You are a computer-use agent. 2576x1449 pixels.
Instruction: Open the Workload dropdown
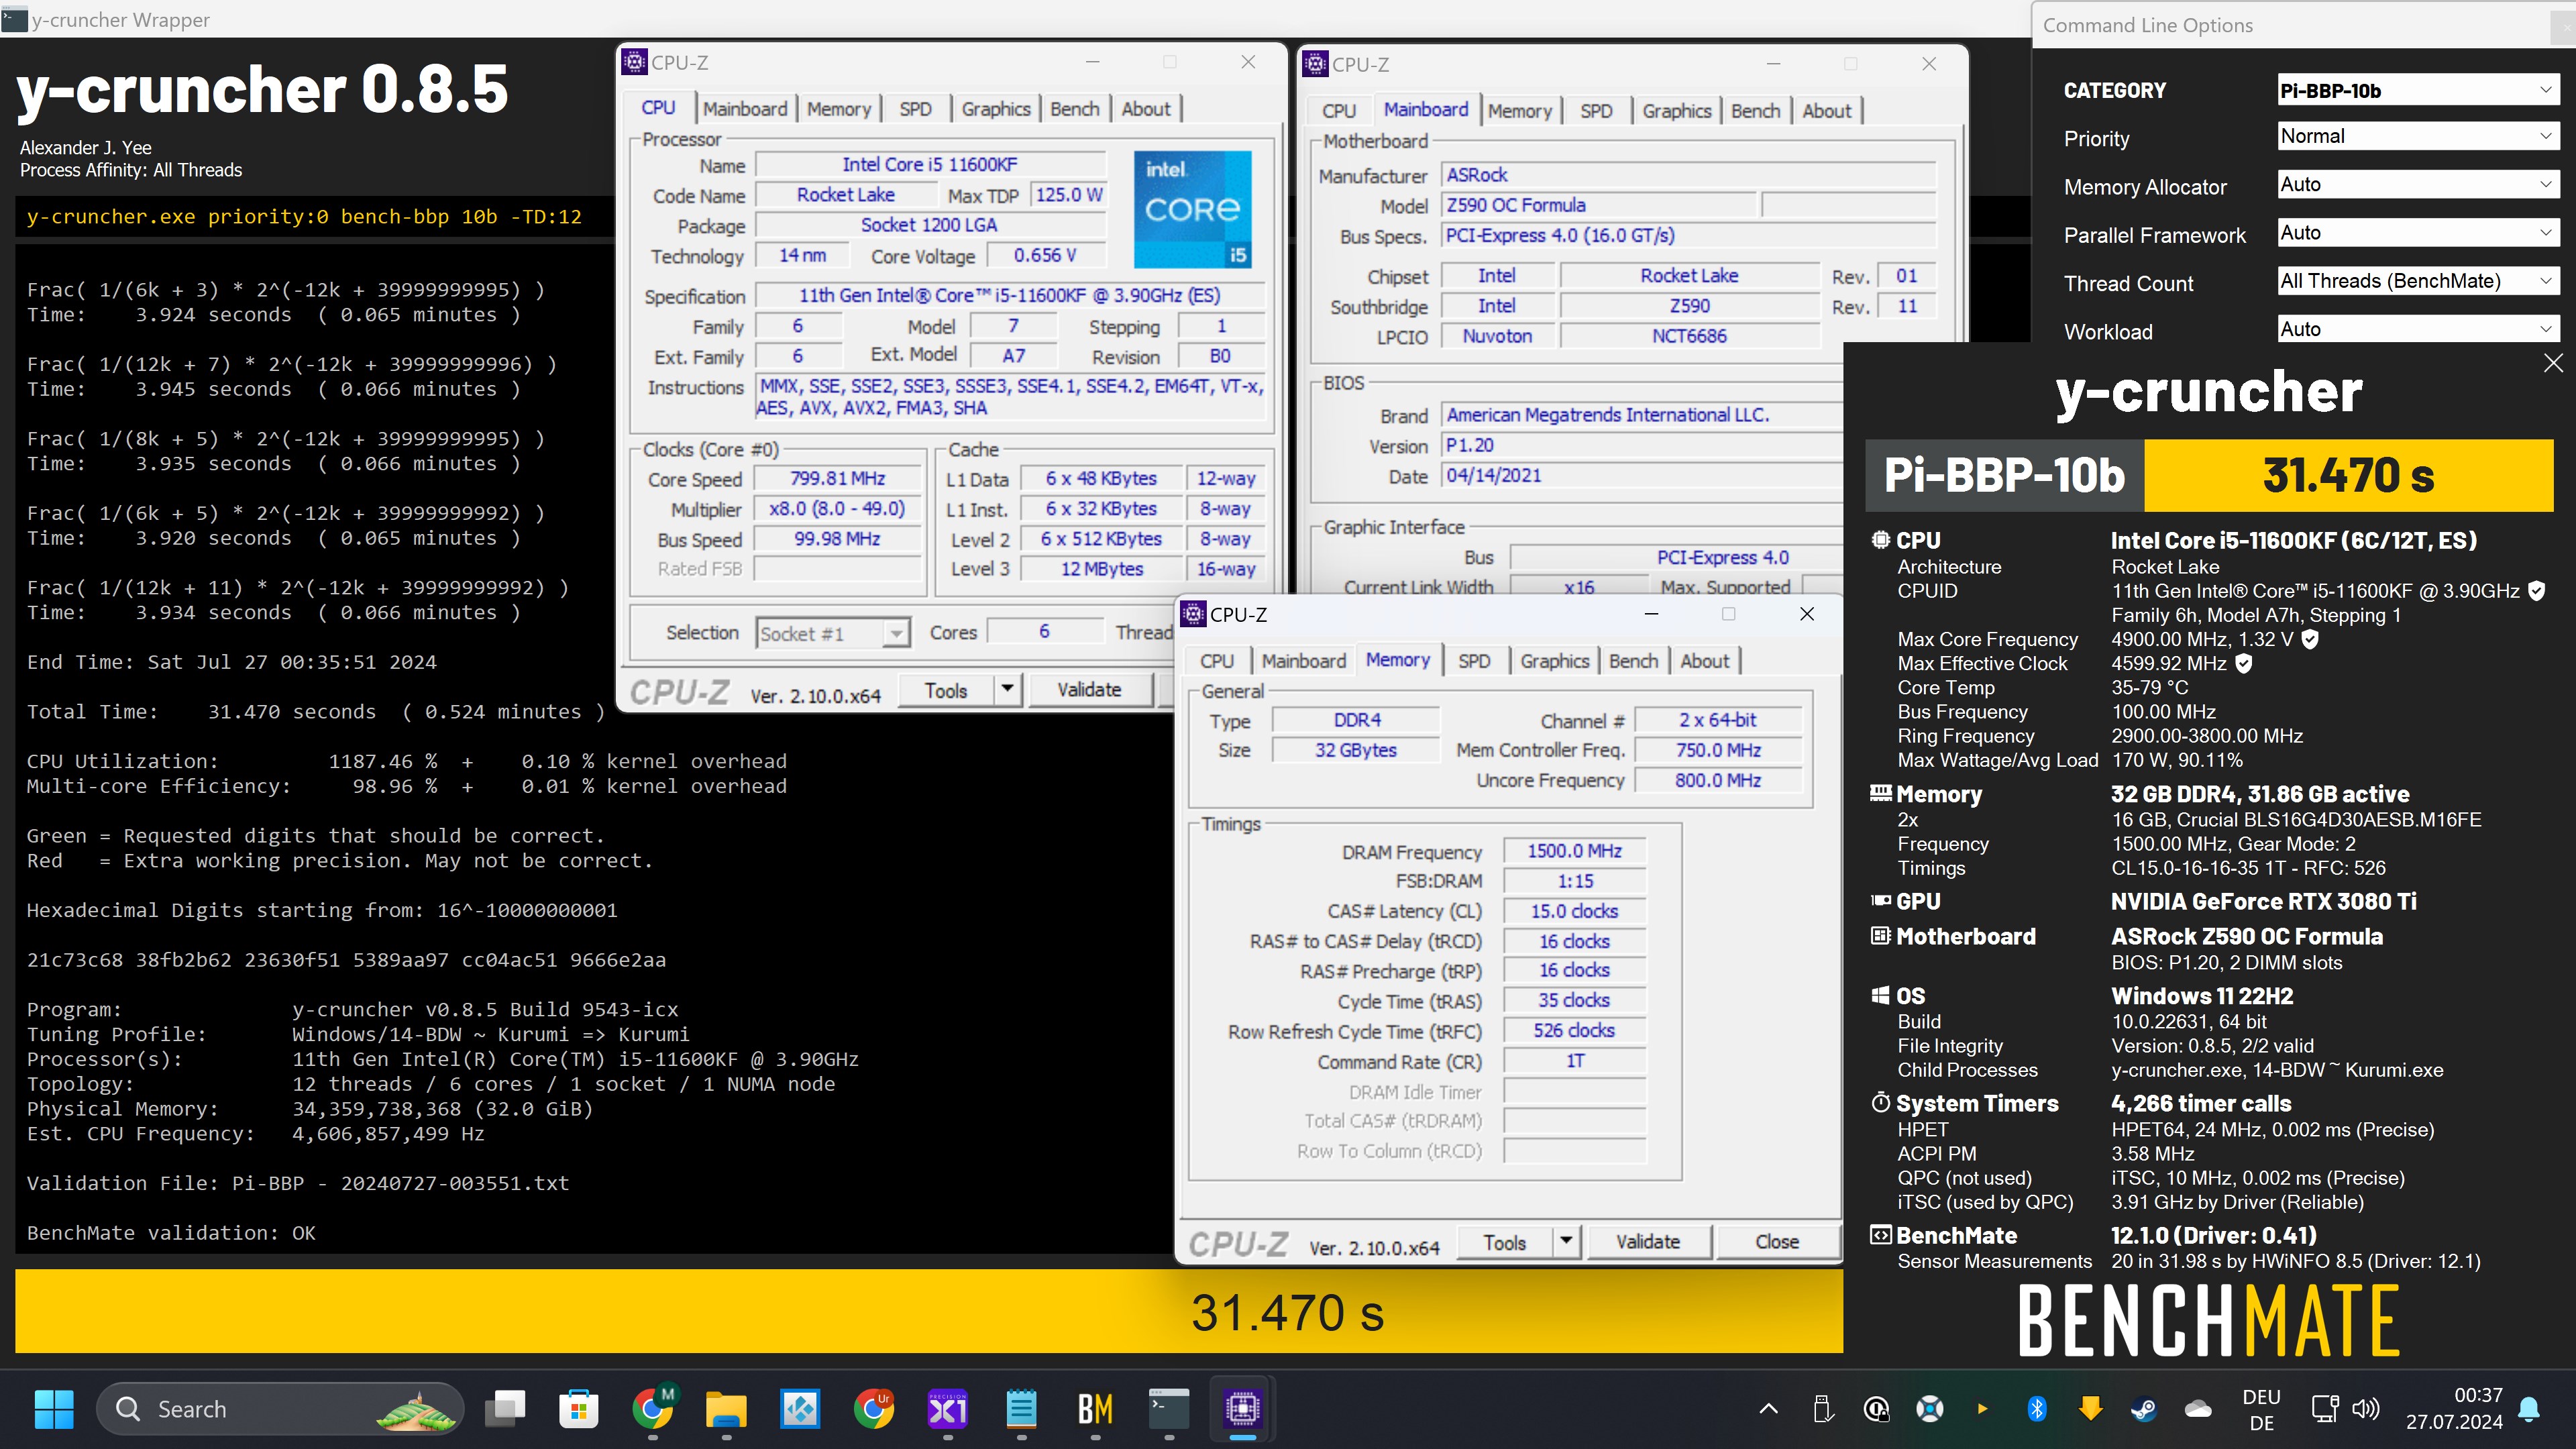tap(2417, 329)
